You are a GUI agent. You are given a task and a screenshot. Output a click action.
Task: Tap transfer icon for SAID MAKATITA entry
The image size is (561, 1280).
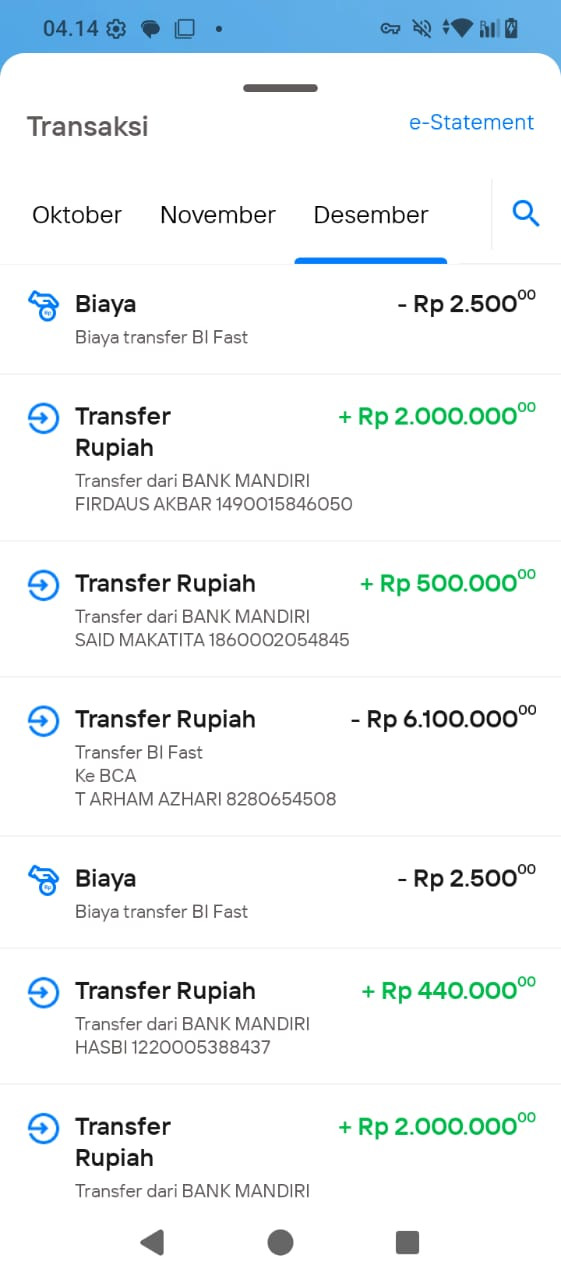[x=43, y=585]
